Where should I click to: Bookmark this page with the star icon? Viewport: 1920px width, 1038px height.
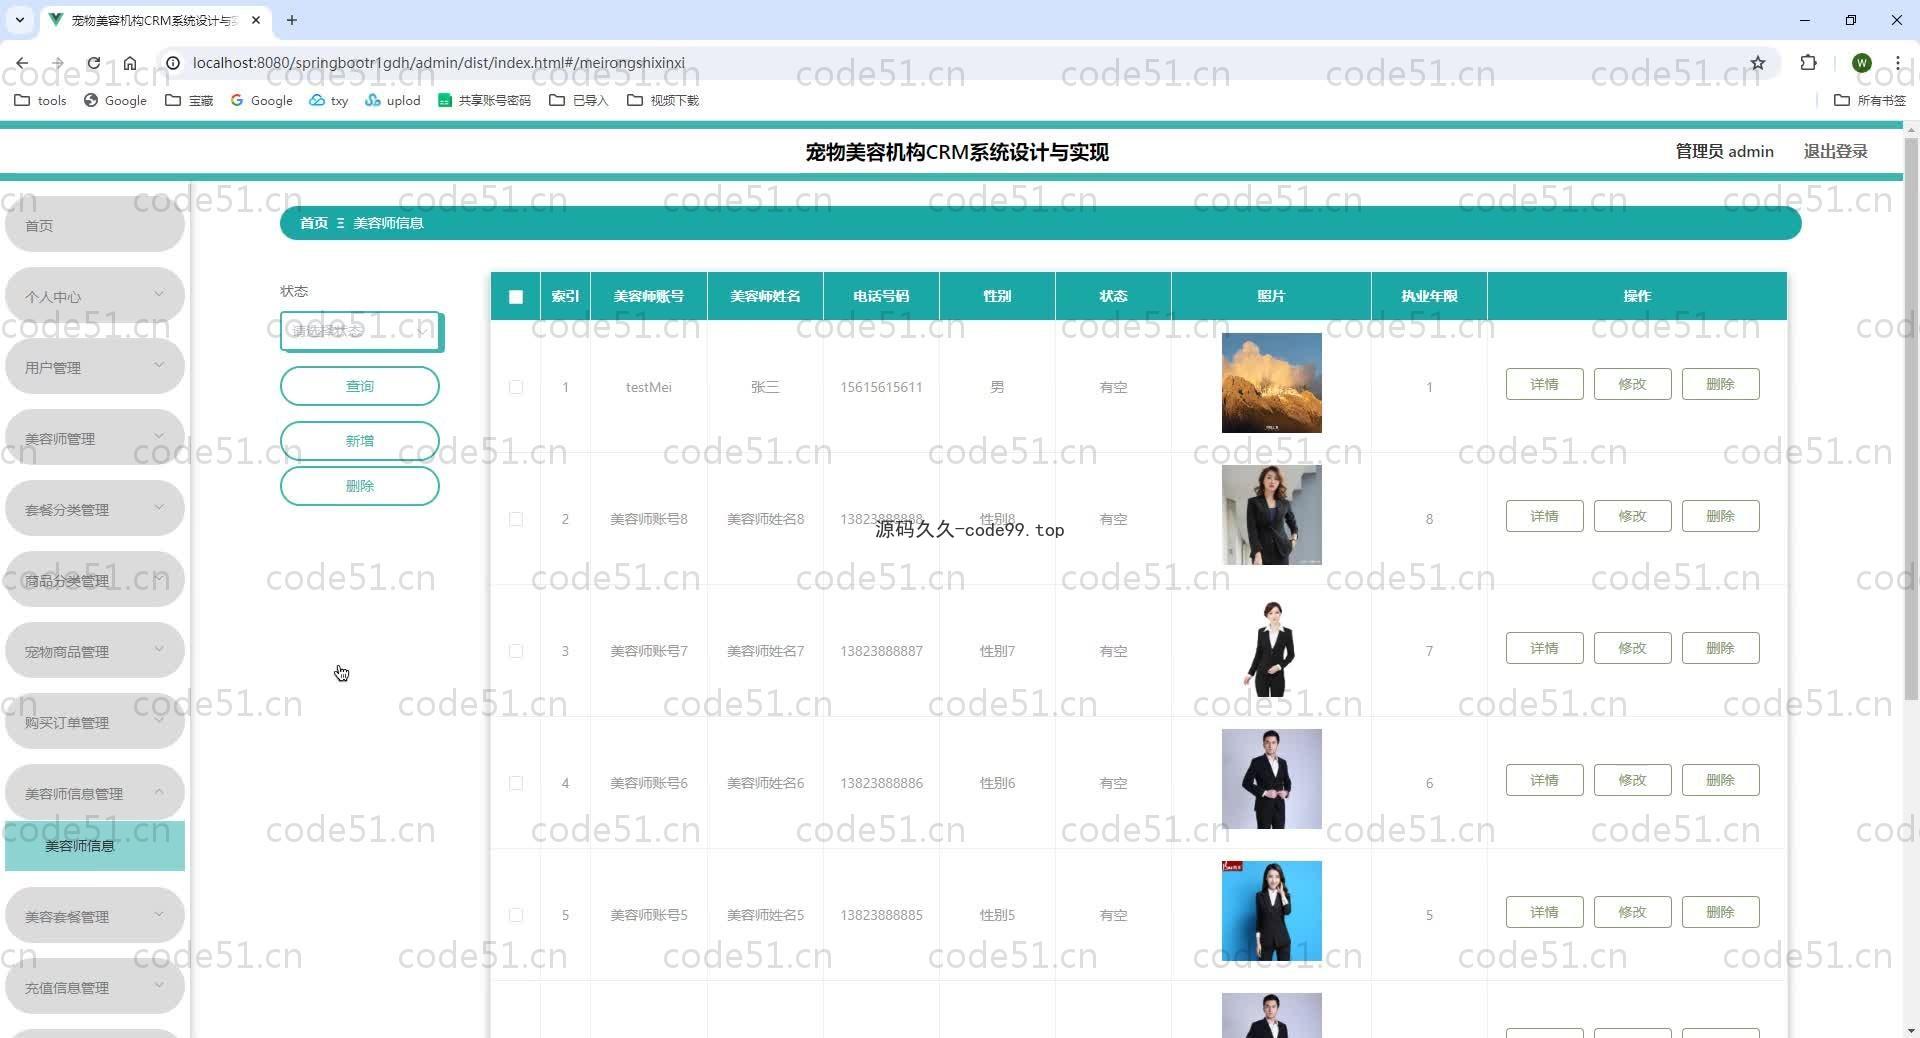click(x=1758, y=63)
